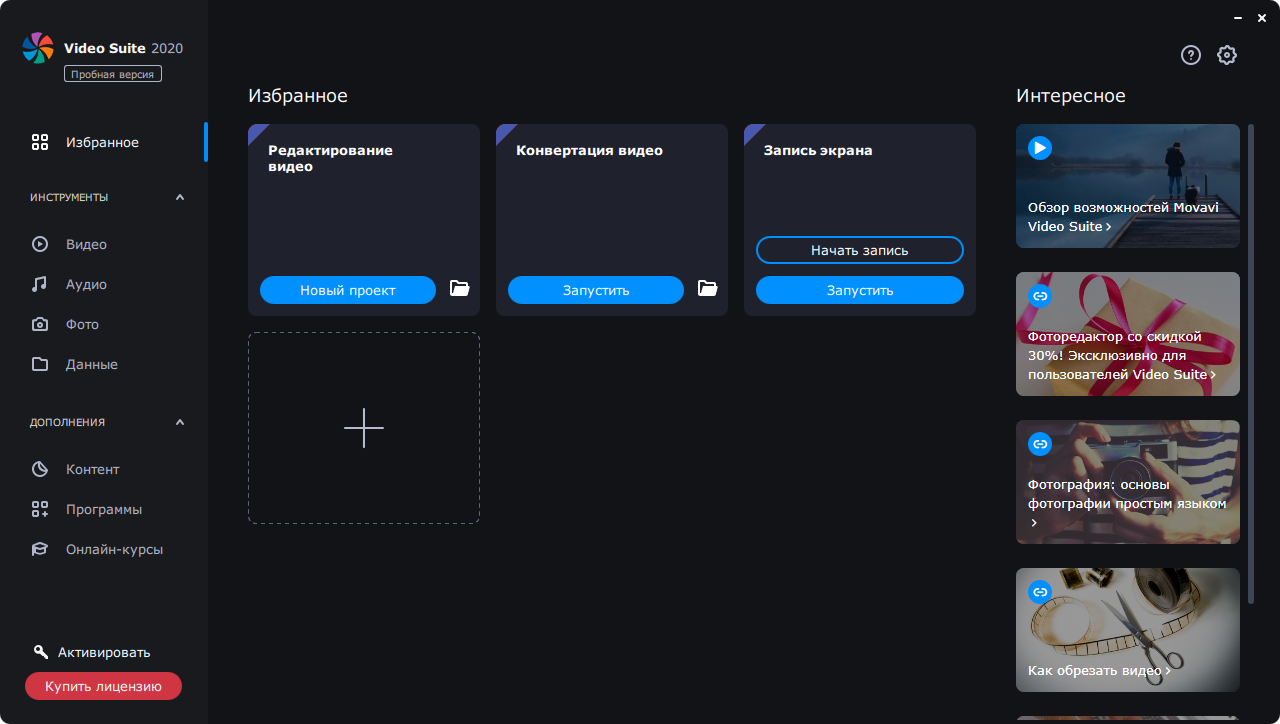The height and width of the screenshot is (724, 1280).
Task: Click the Видео play circle icon
Action: [40, 244]
